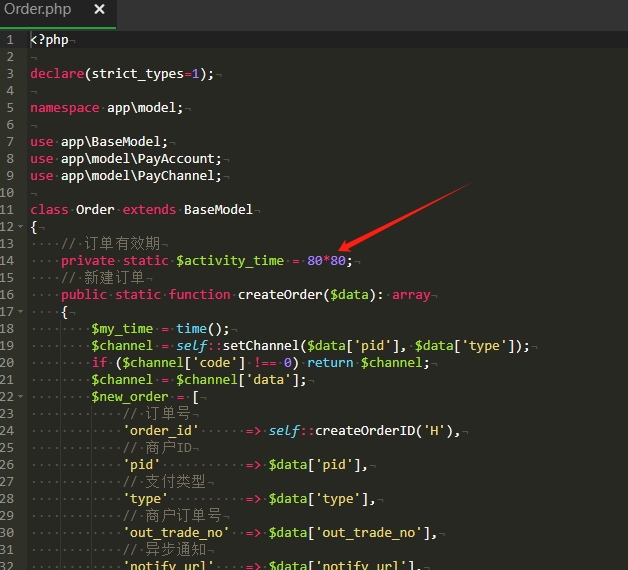This screenshot has width=628, height=570.
Task: Click the comment '新建订单'
Action: 114,278
